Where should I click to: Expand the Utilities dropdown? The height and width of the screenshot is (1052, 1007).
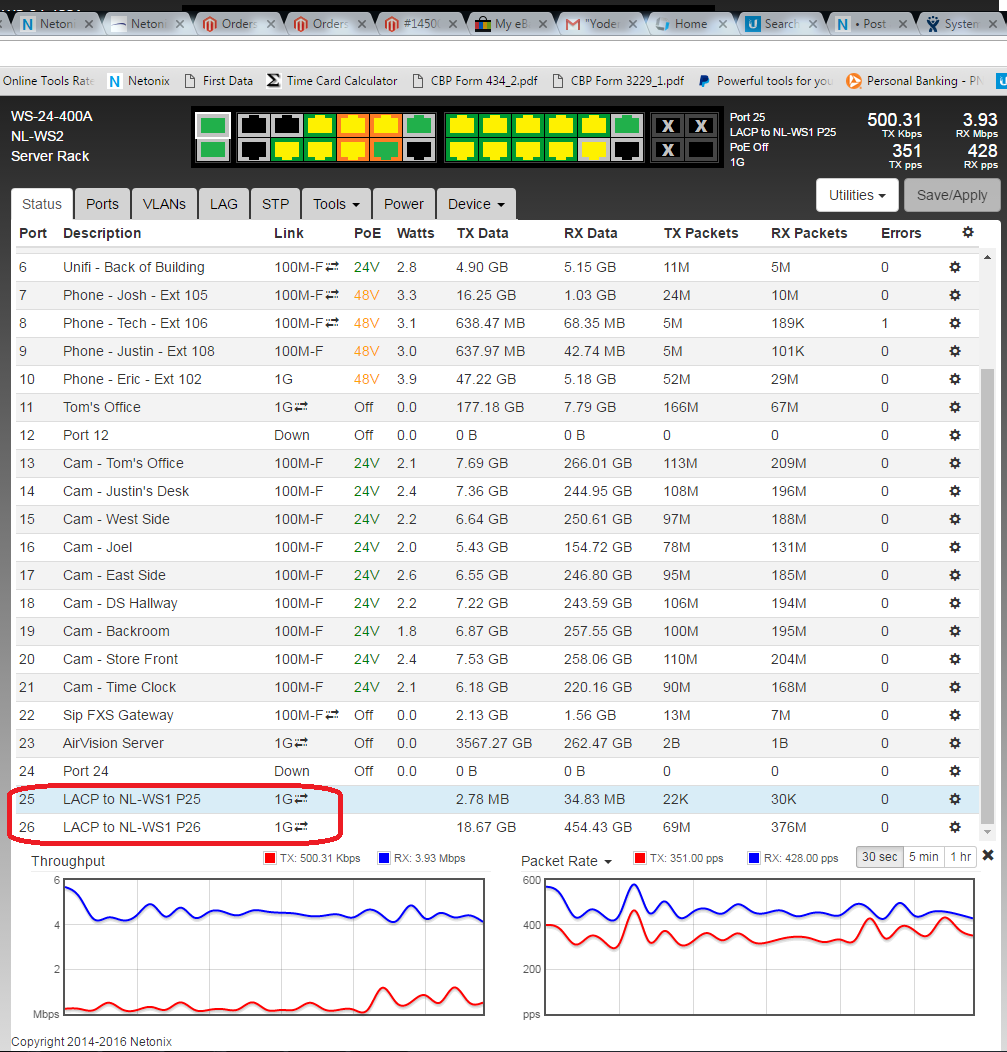857,196
